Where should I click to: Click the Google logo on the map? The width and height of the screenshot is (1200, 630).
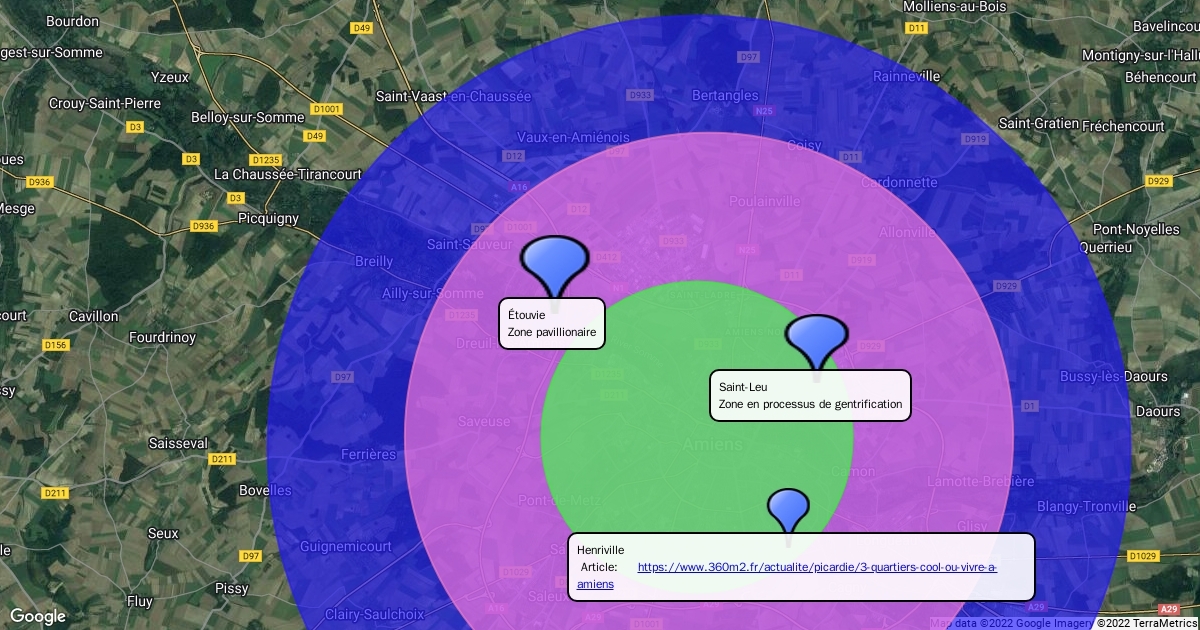(x=38, y=616)
